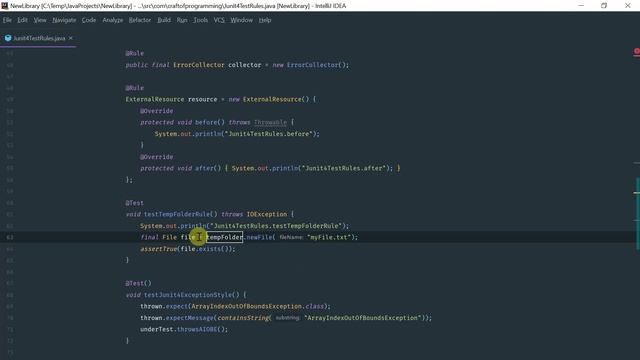This screenshot has width=640, height=360.
Task: Click the expectMessage method call
Action: coord(190,318)
